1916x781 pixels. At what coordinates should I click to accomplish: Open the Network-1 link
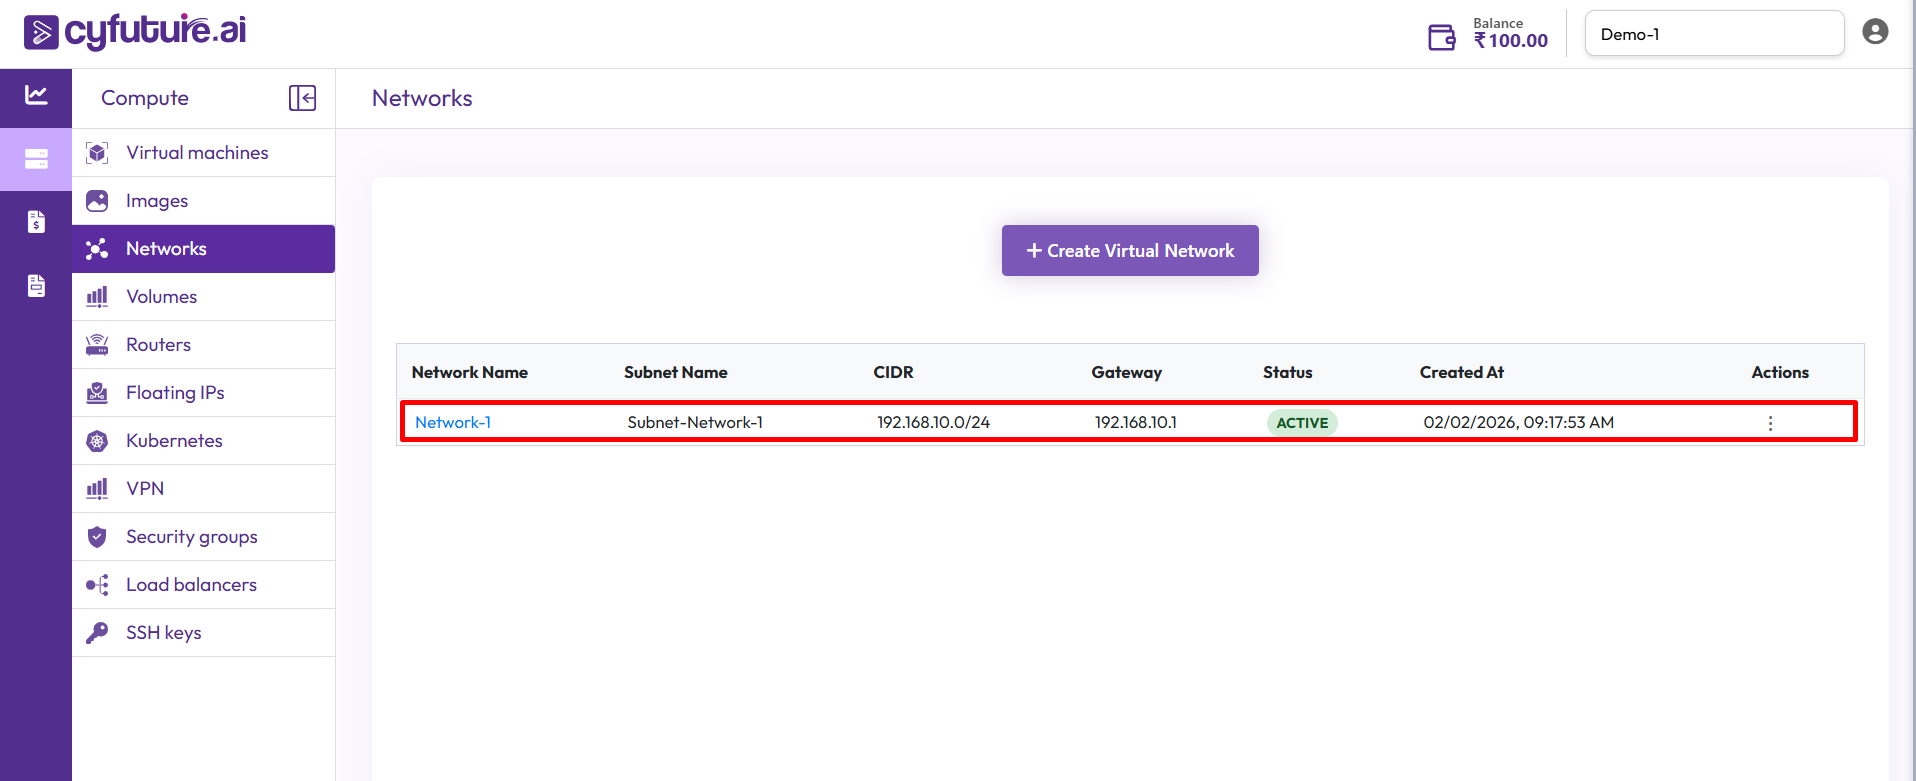[453, 423]
